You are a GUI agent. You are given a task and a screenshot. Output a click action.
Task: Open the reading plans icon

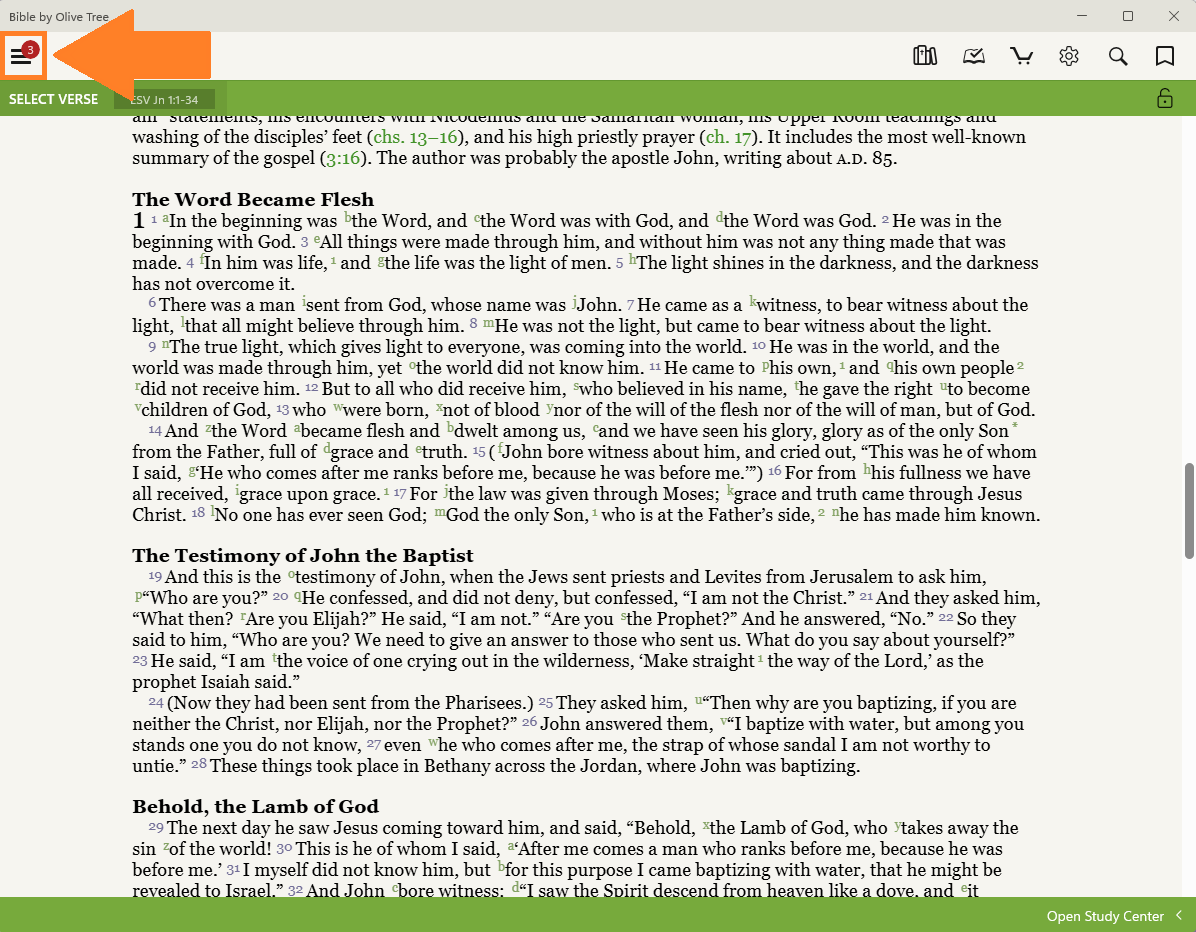(973, 56)
